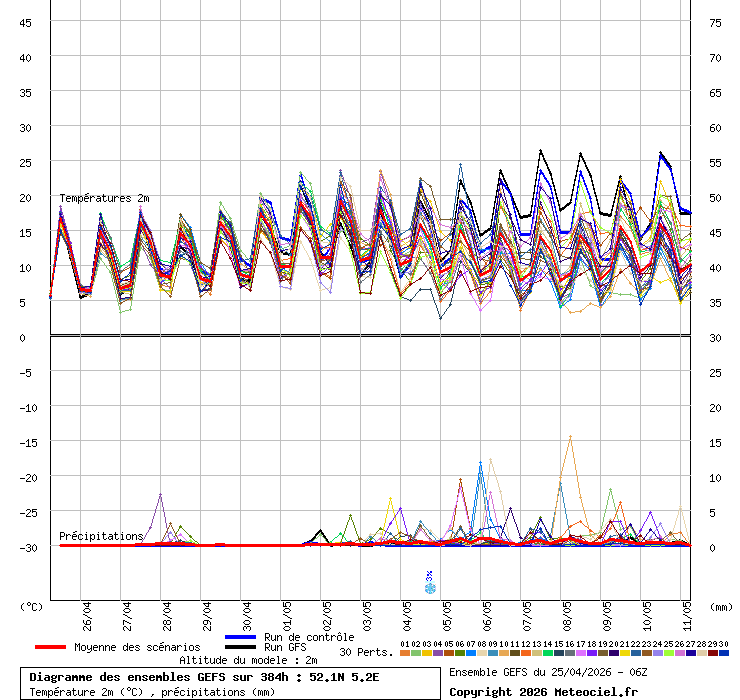Click the 26/04 date axis label
This screenshot has height=700, width=740.
tap(87, 616)
